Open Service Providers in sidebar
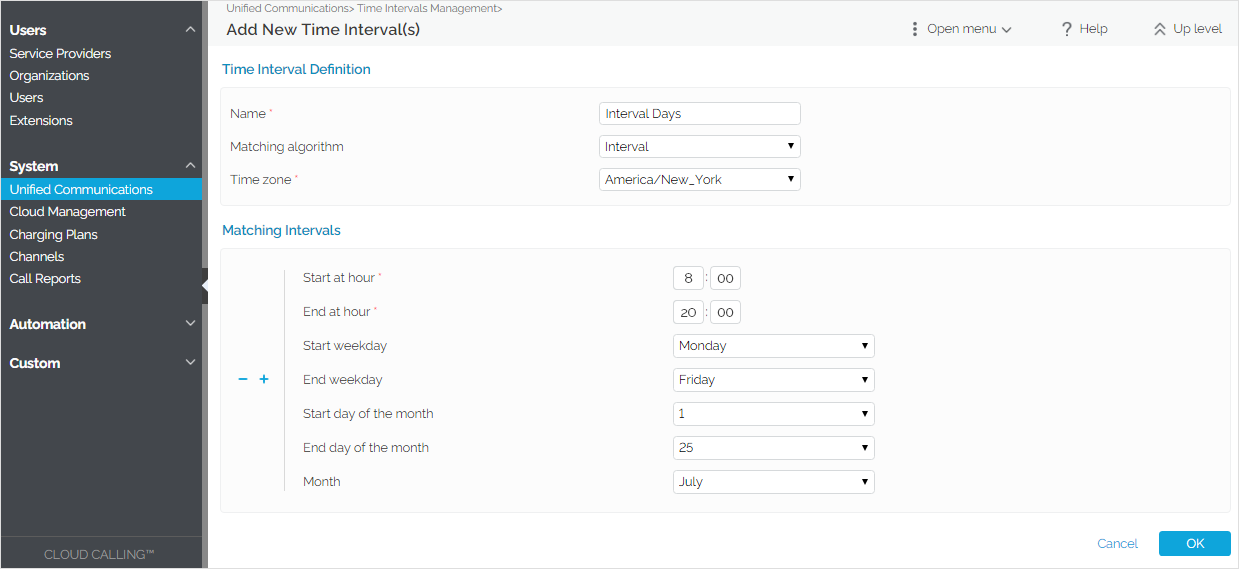The height and width of the screenshot is (569, 1239). click(60, 53)
